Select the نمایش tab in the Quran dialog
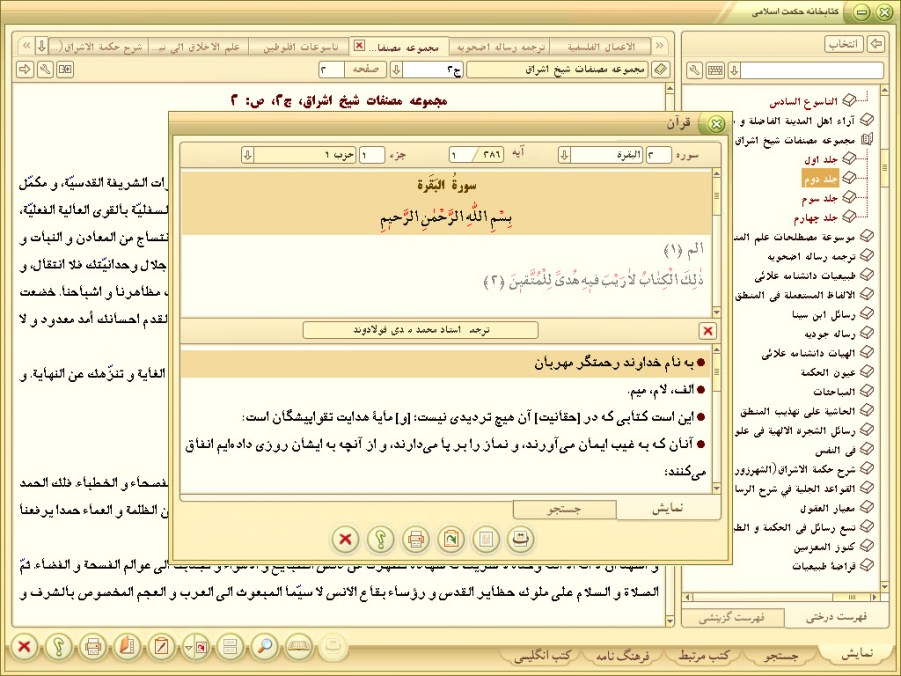The image size is (901, 676). 668,508
